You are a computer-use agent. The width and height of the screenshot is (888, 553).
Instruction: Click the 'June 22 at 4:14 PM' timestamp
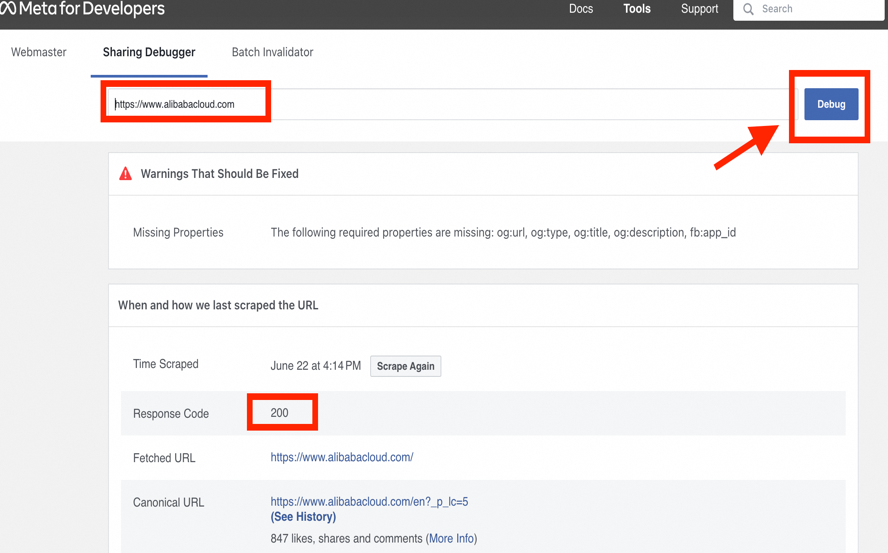315,366
